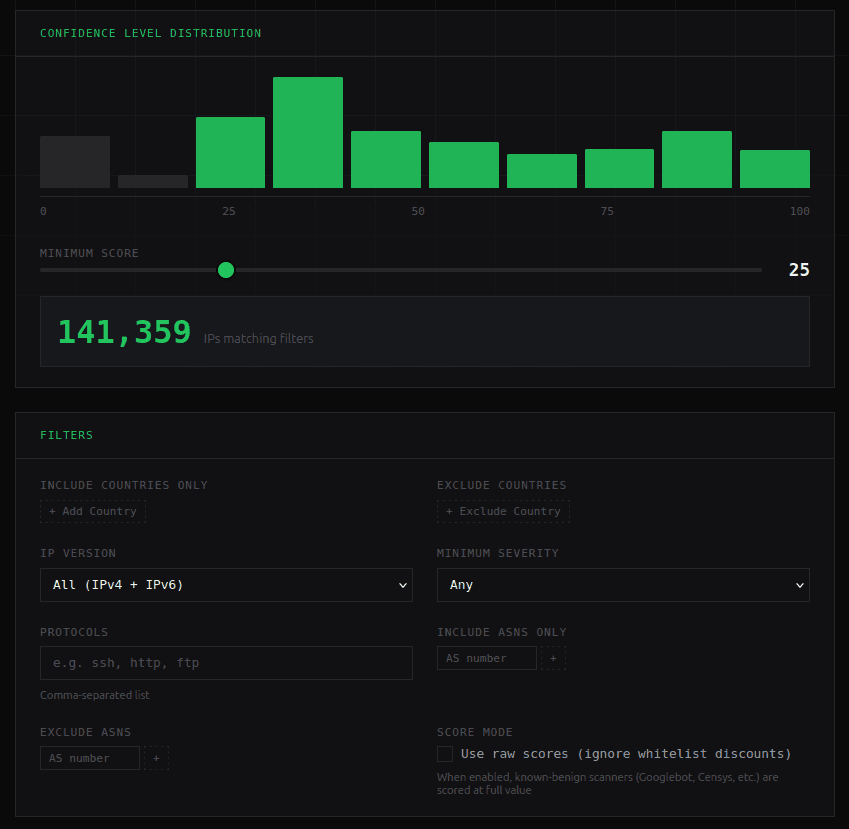
Task: Click the Exclude ASNs AS number field
Action: point(90,758)
